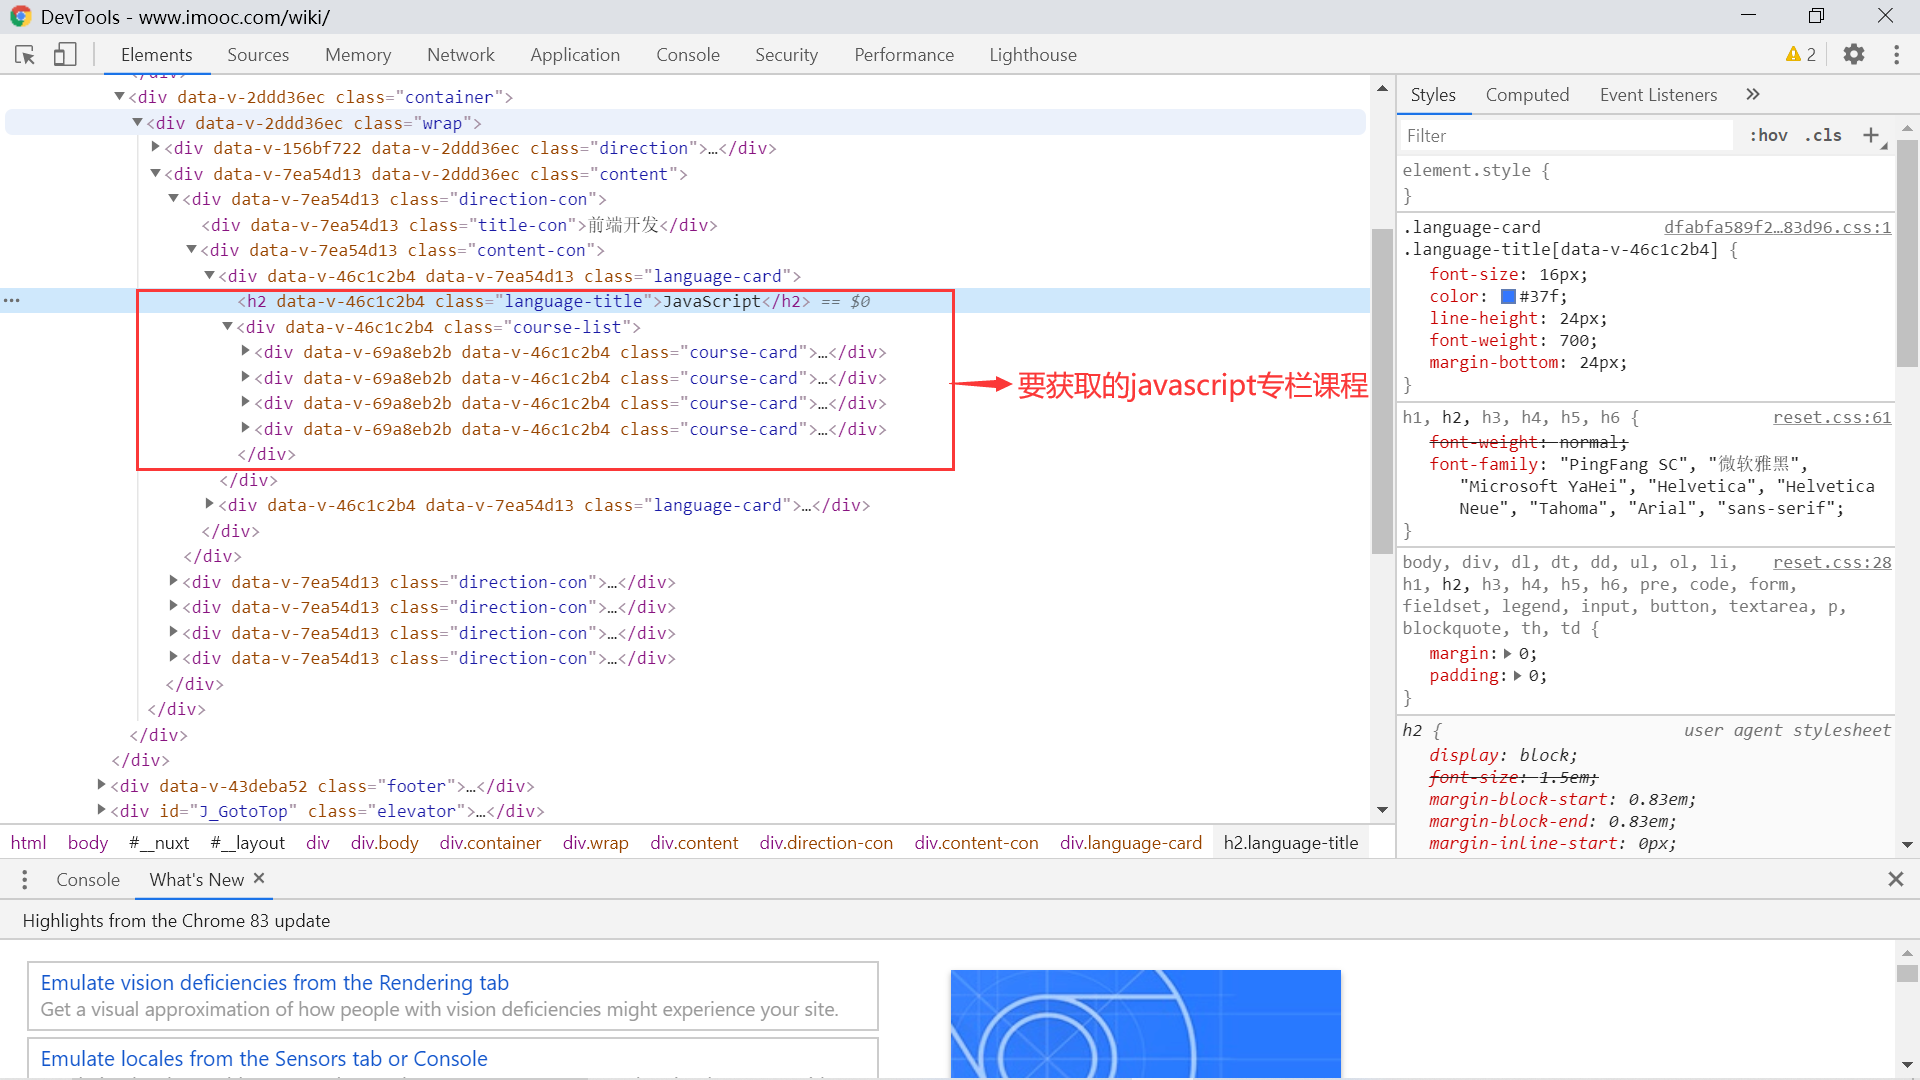Expand the padding shorthand property triangle
Image resolution: width=1920 pixels, height=1080 pixels.
[1517, 675]
